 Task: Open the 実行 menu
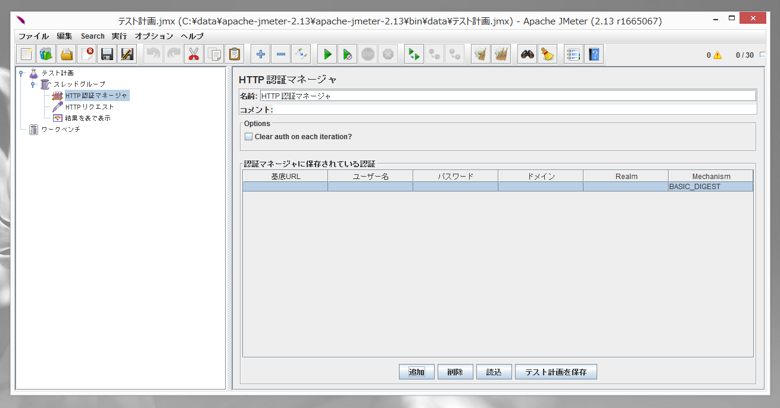coord(119,36)
